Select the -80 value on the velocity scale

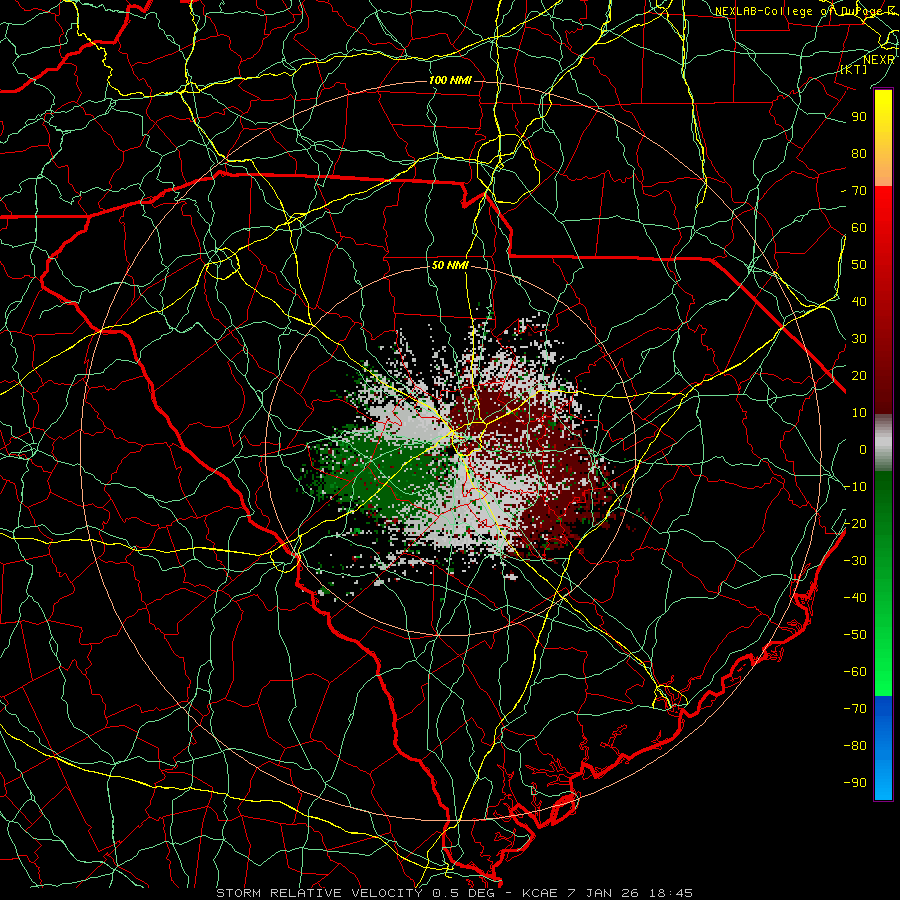pyautogui.click(x=855, y=746)
